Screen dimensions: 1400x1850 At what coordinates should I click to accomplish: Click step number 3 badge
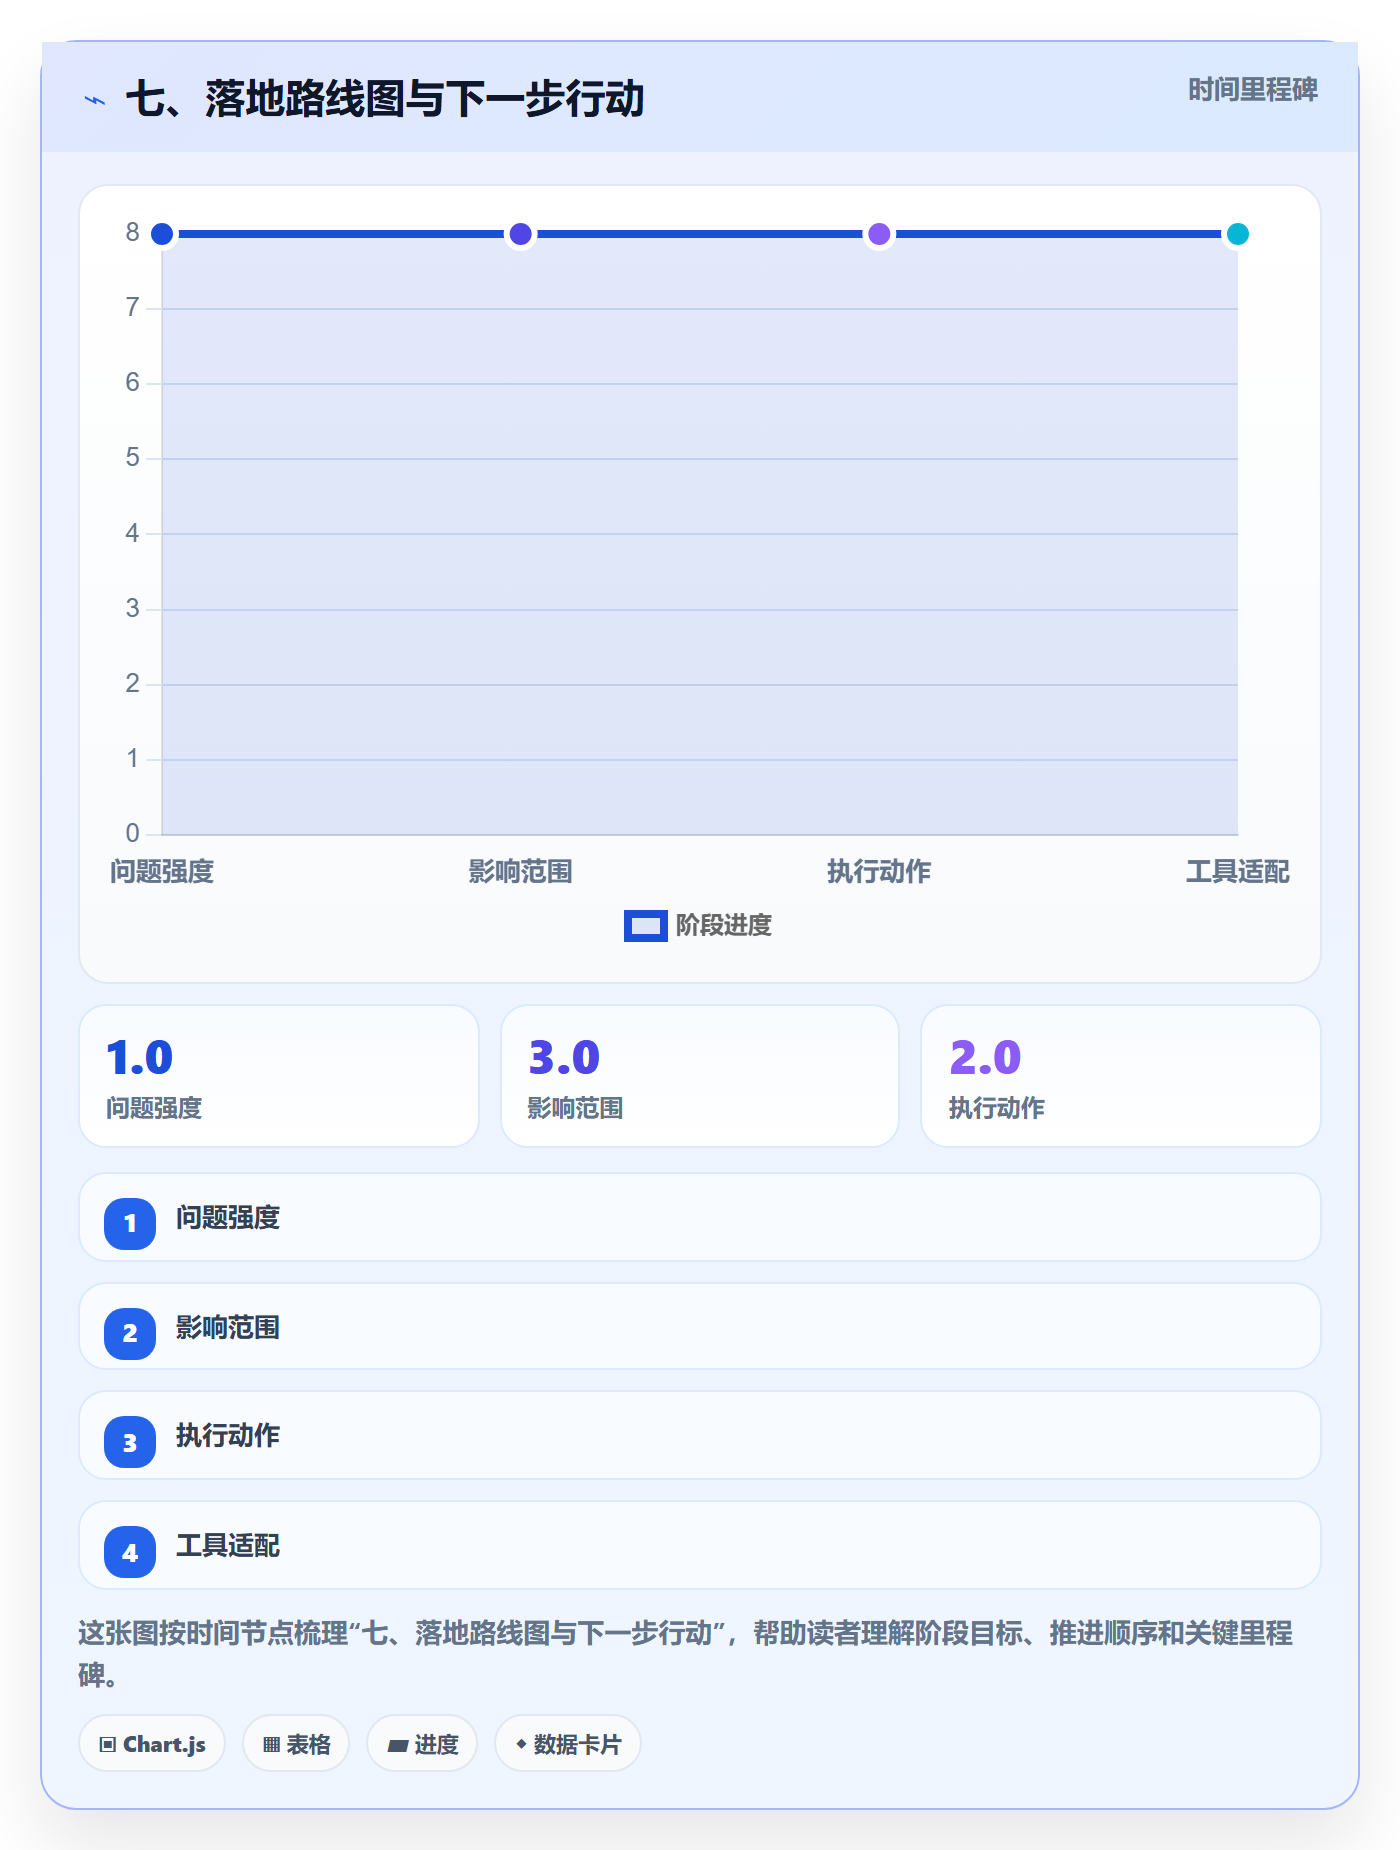130,1442
